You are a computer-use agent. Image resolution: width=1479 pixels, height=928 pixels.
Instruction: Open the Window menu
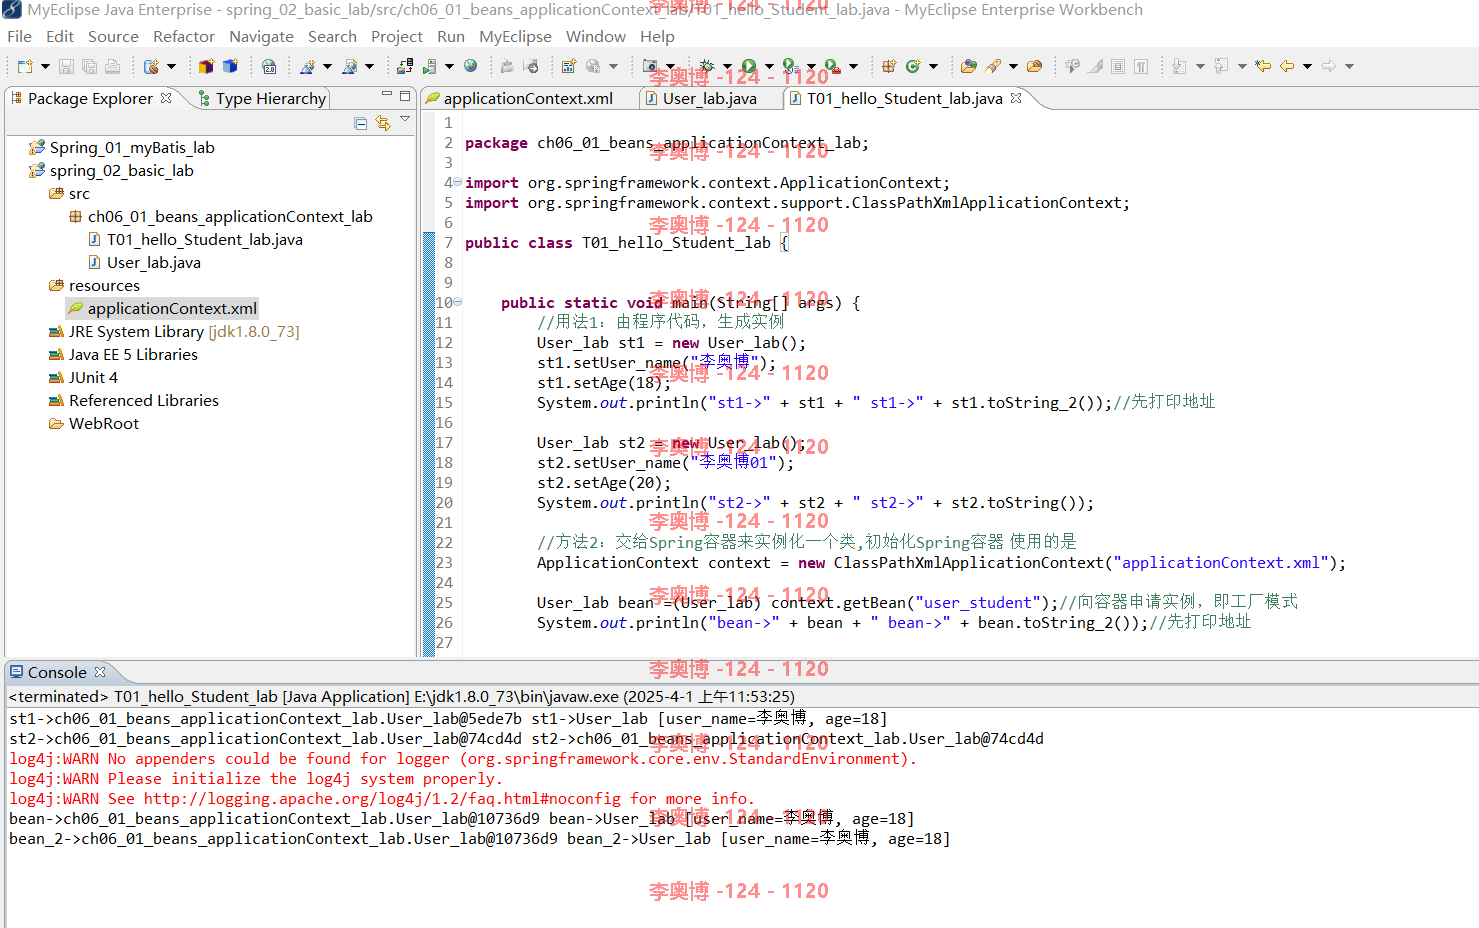point(596,36)
